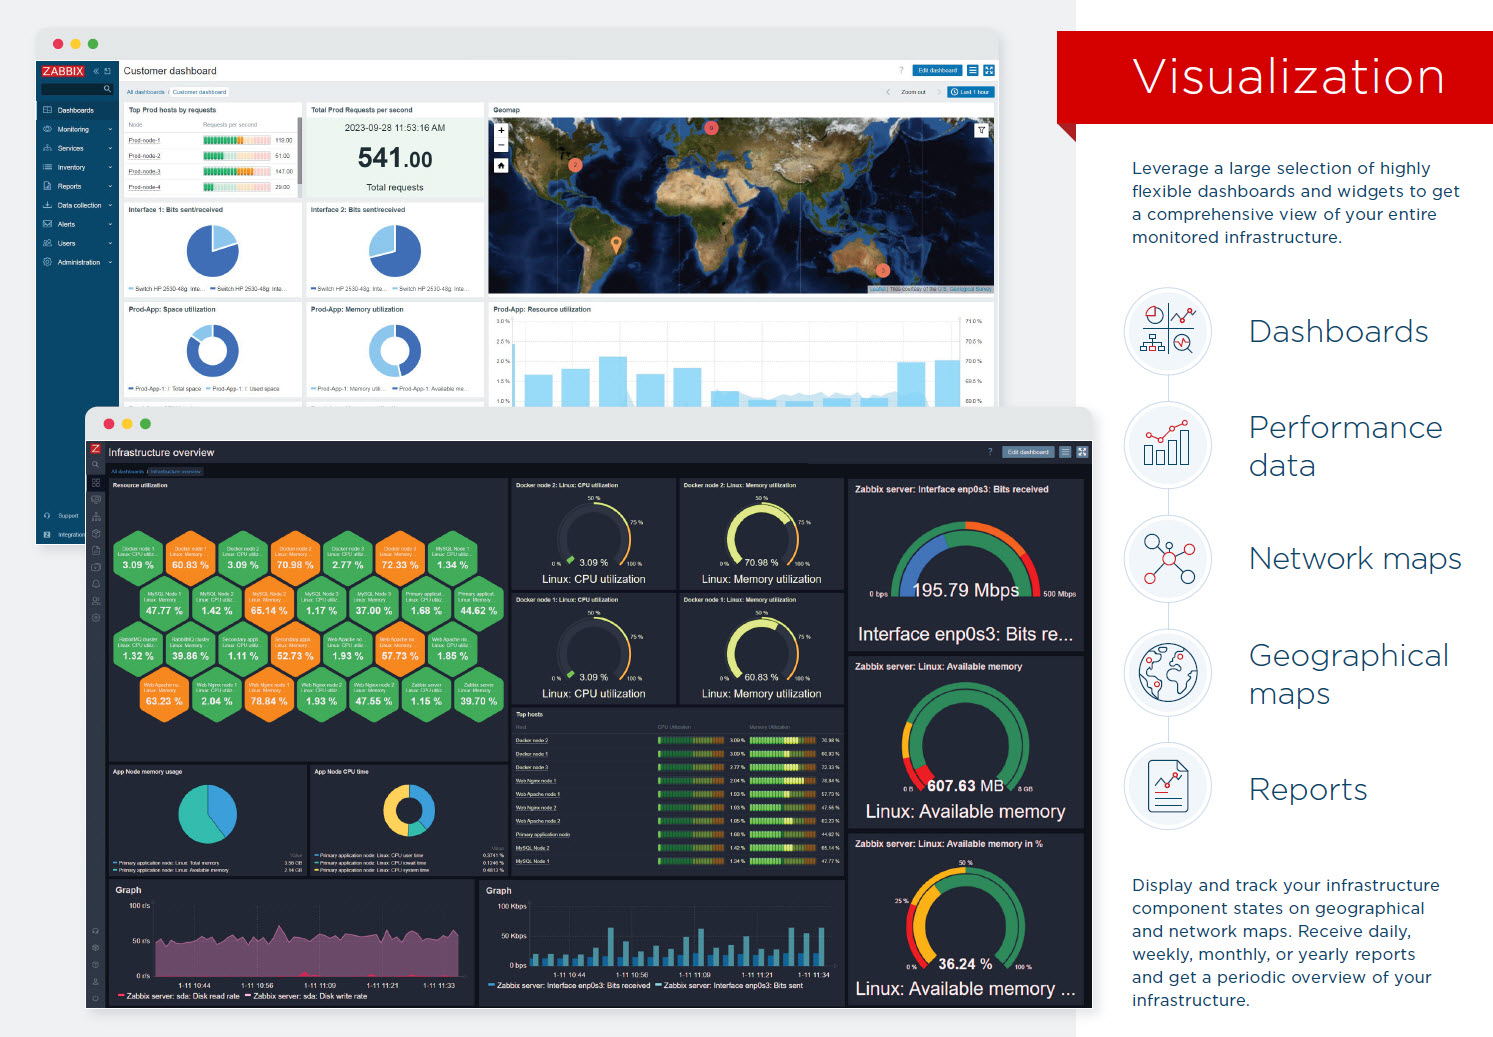Click the Geomap home reset view icon

click(x=501, y=166)
